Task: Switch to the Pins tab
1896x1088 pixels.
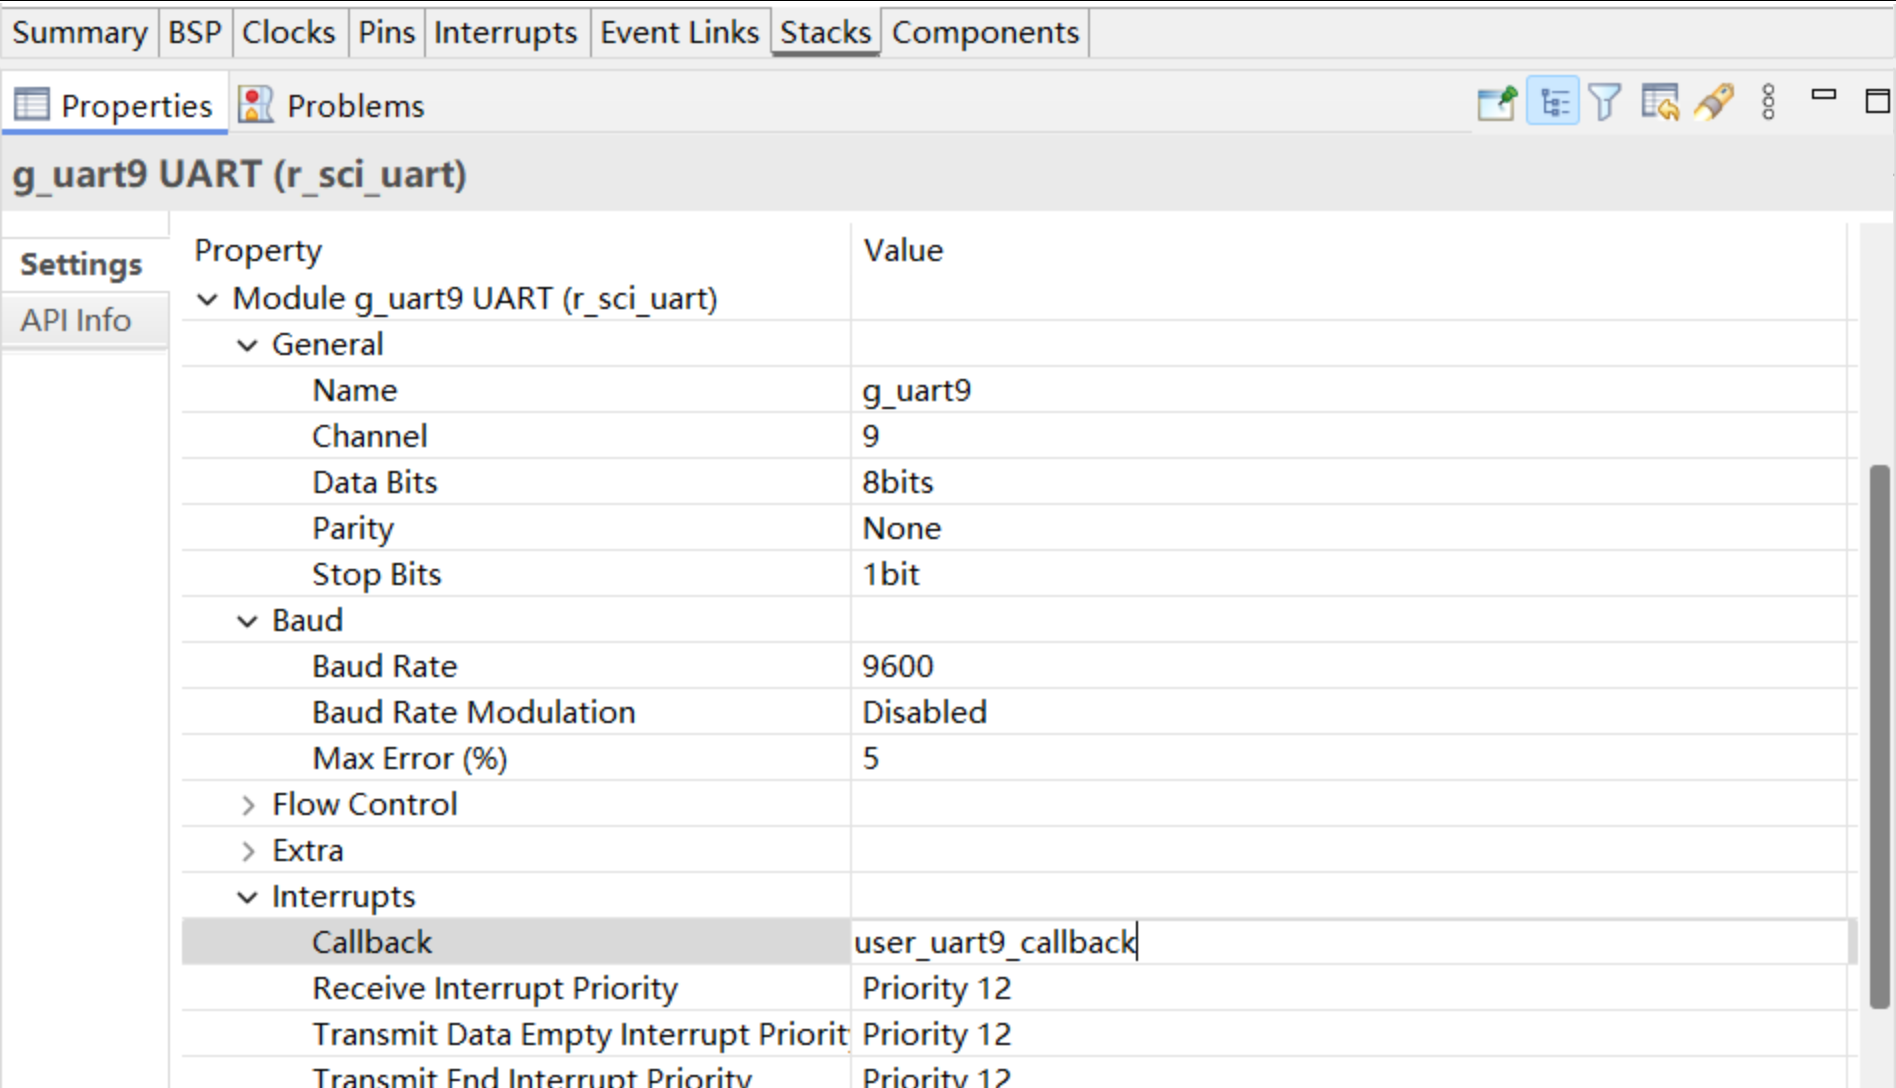Action: [386, 33]
